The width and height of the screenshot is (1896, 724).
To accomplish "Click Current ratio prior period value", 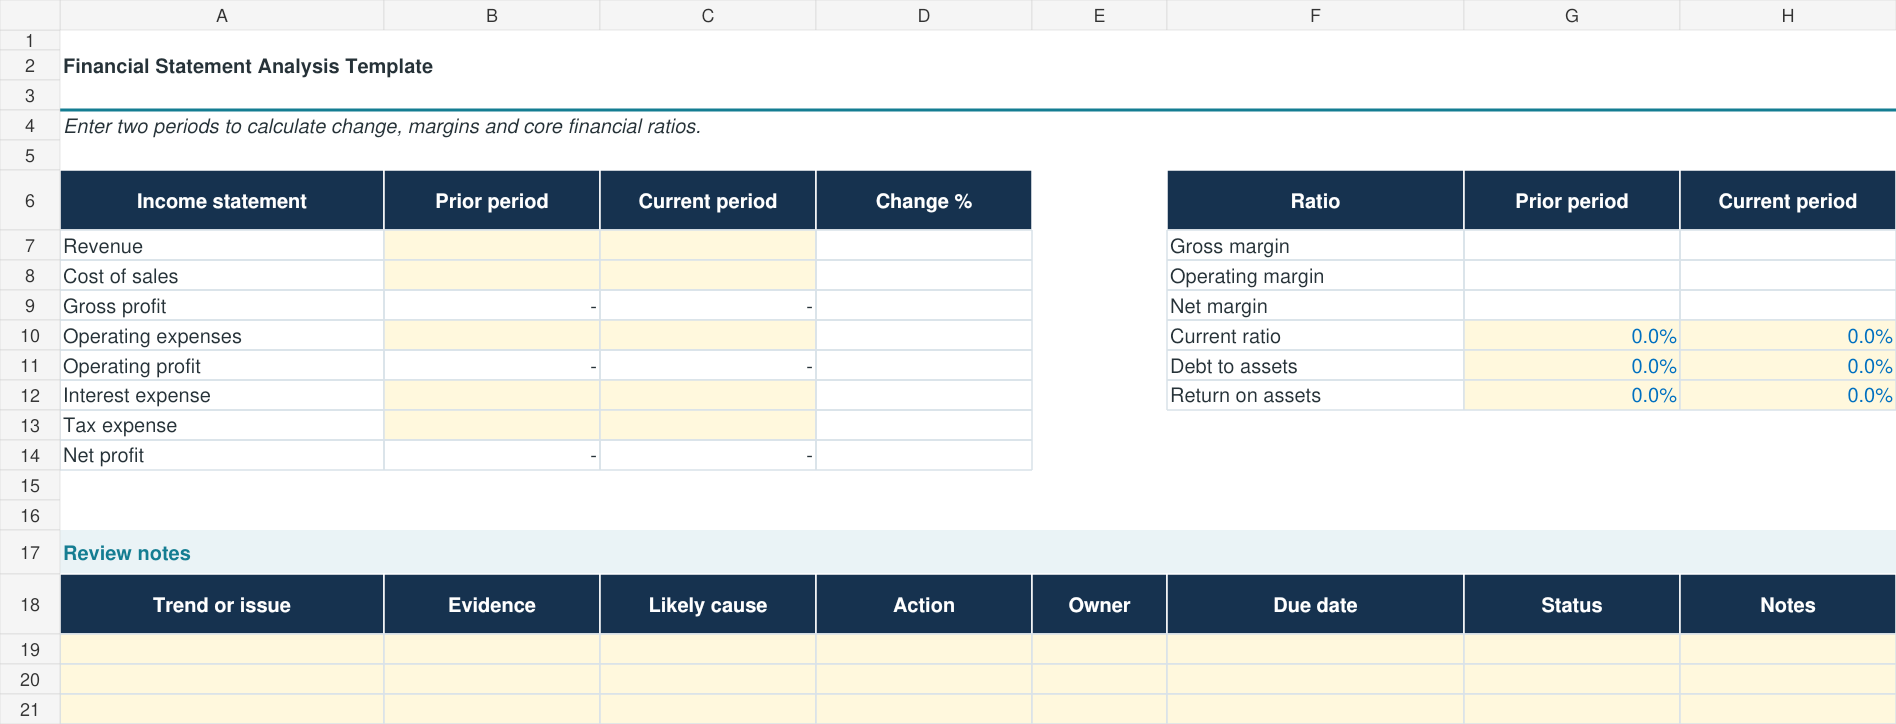I will coord(1572,336).
